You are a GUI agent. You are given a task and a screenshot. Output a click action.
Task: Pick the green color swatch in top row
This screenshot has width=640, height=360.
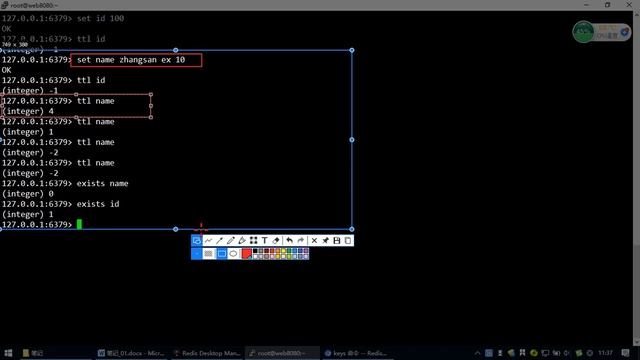[289, 251]
